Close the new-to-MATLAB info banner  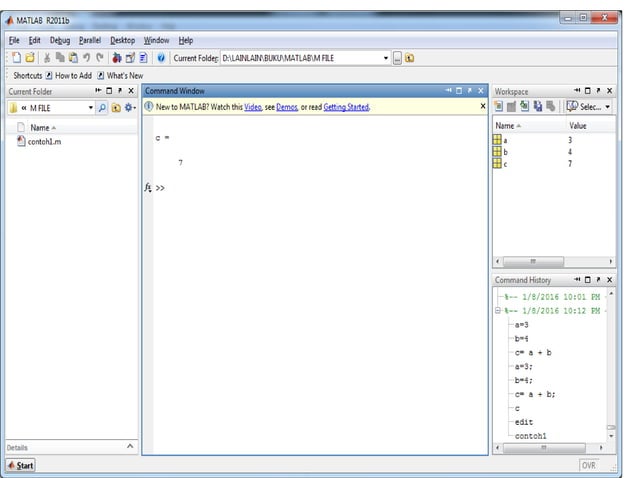[x=483, y=107]
